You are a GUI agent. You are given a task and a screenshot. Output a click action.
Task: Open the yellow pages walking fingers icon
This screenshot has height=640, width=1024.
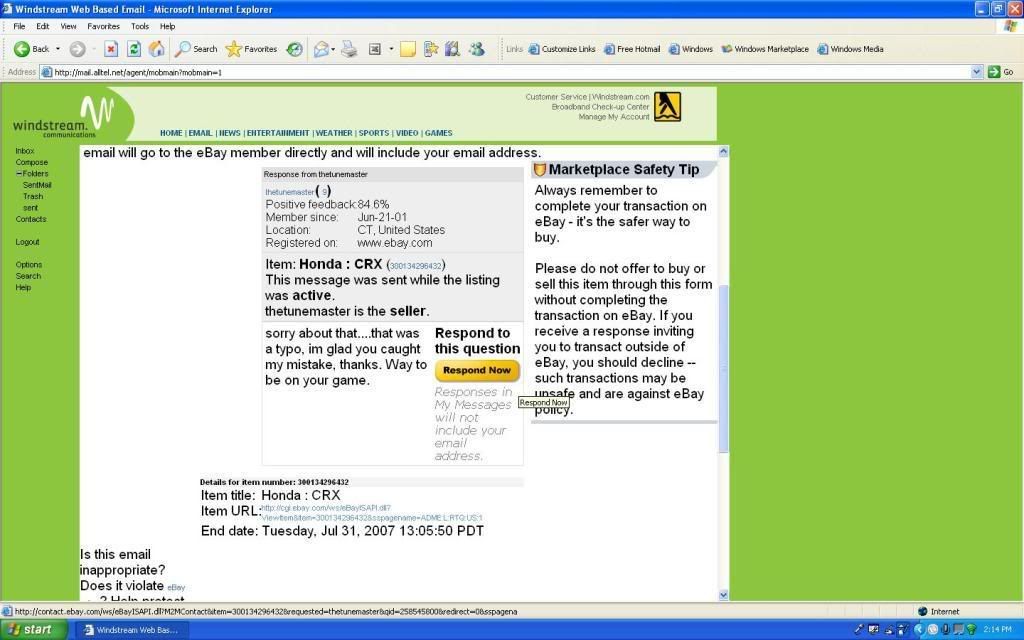click(667, 107)
